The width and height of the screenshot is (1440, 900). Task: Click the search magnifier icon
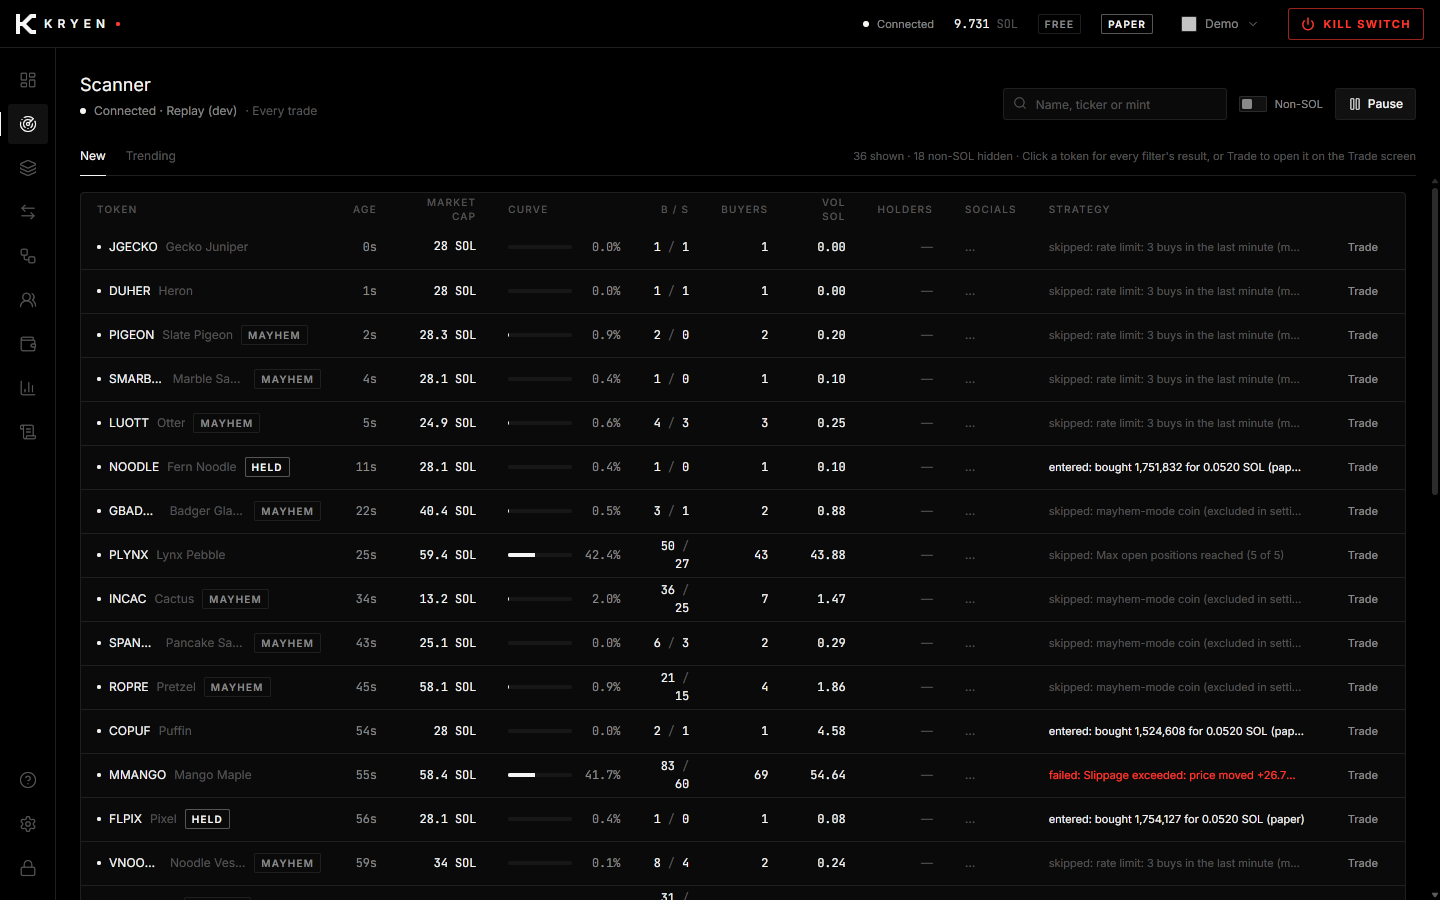pyautogui.click(x=1020, y=104)
